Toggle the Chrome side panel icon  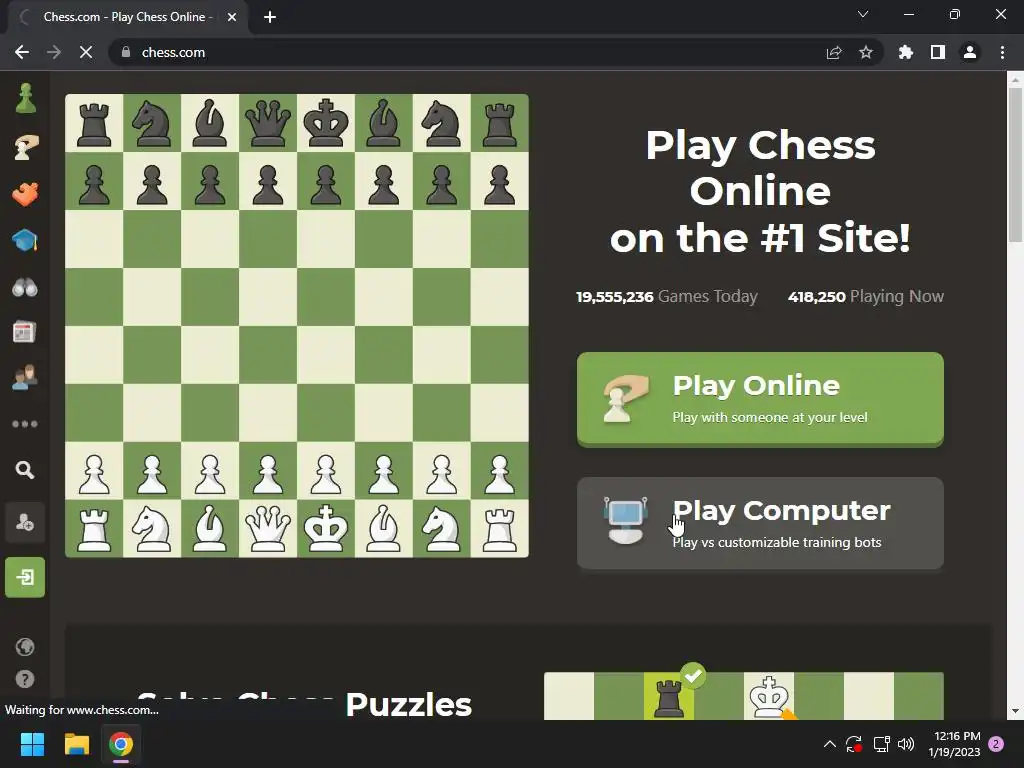(938, 52)
